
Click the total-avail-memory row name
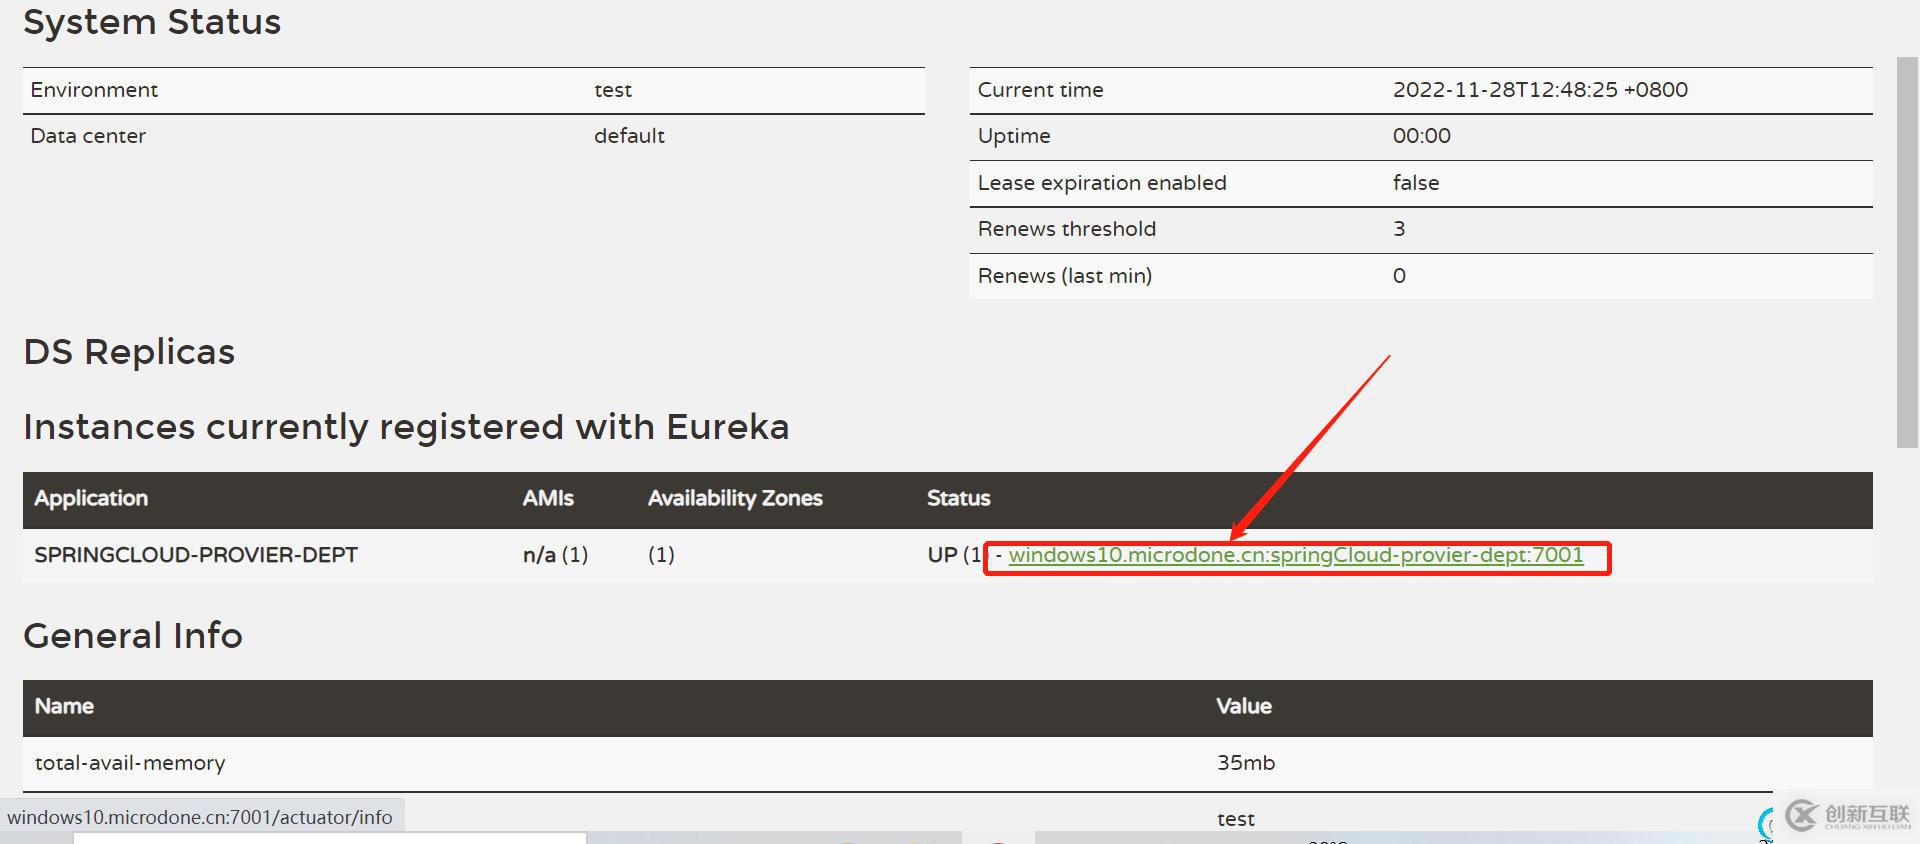pos(130,763)
